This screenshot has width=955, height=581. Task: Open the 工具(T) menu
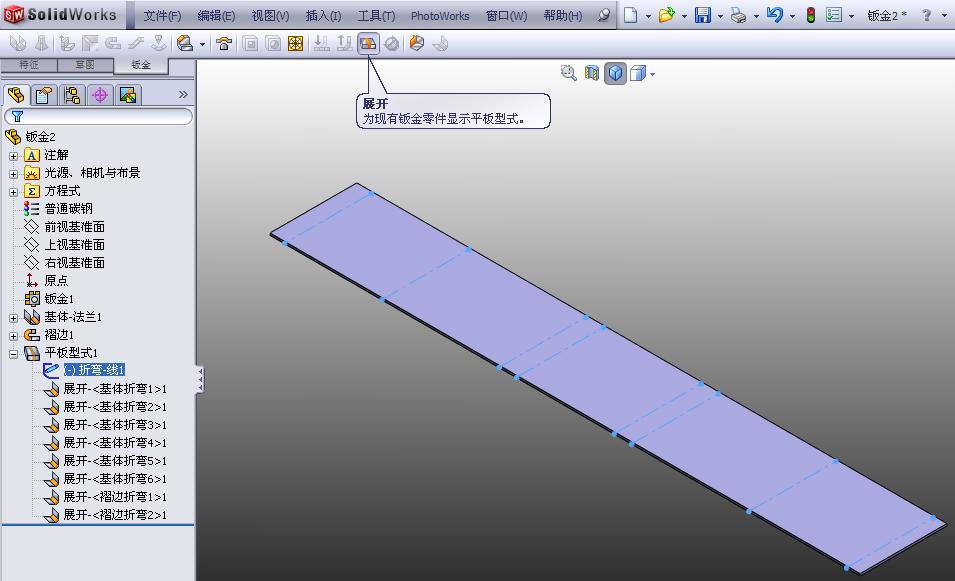pos(376,16)
